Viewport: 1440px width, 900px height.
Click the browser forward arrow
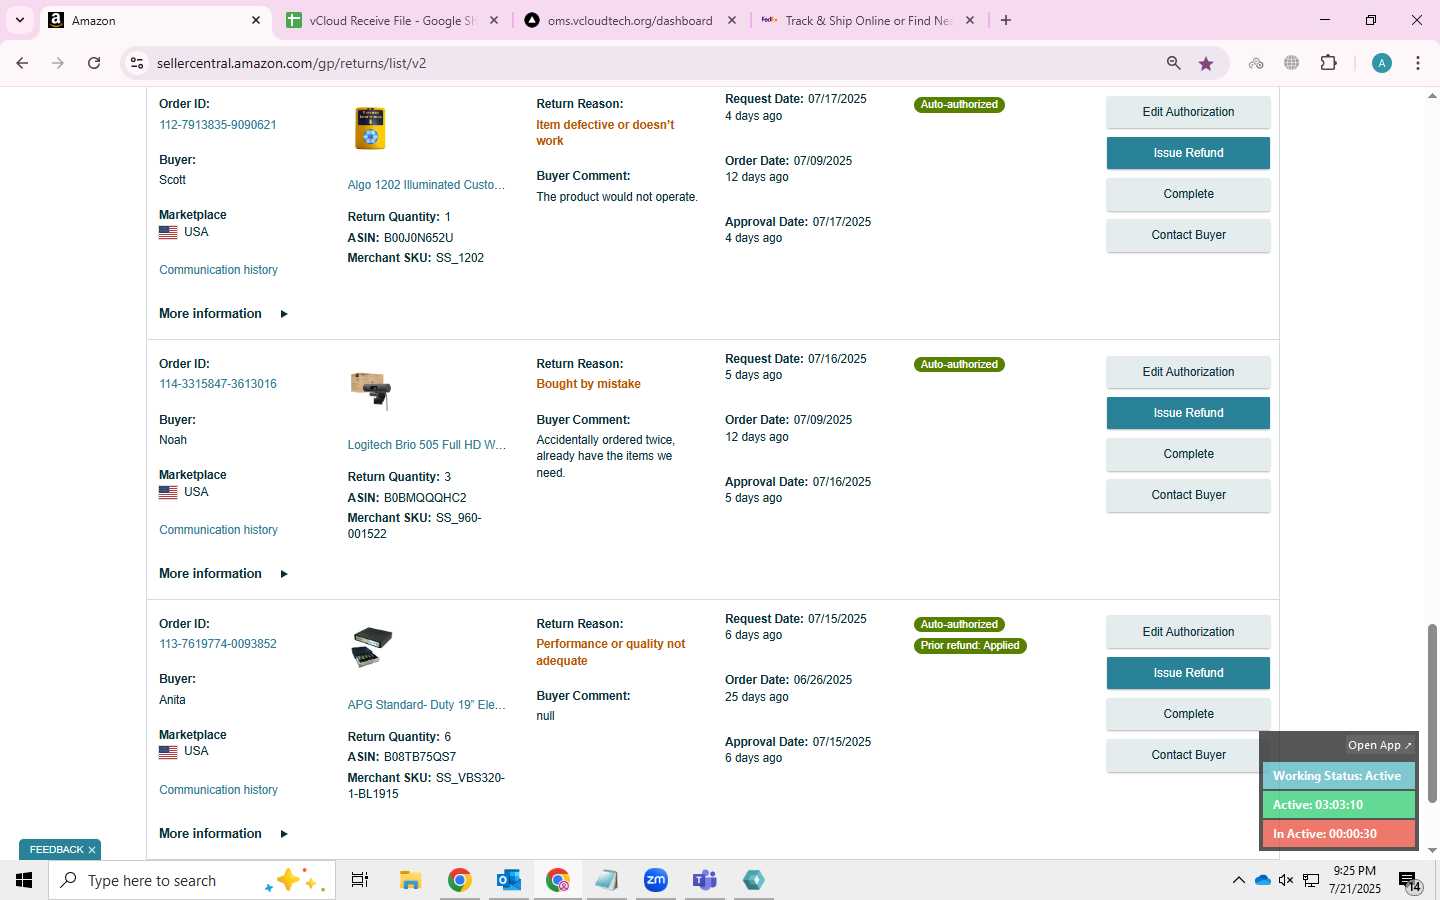(58, 63)
